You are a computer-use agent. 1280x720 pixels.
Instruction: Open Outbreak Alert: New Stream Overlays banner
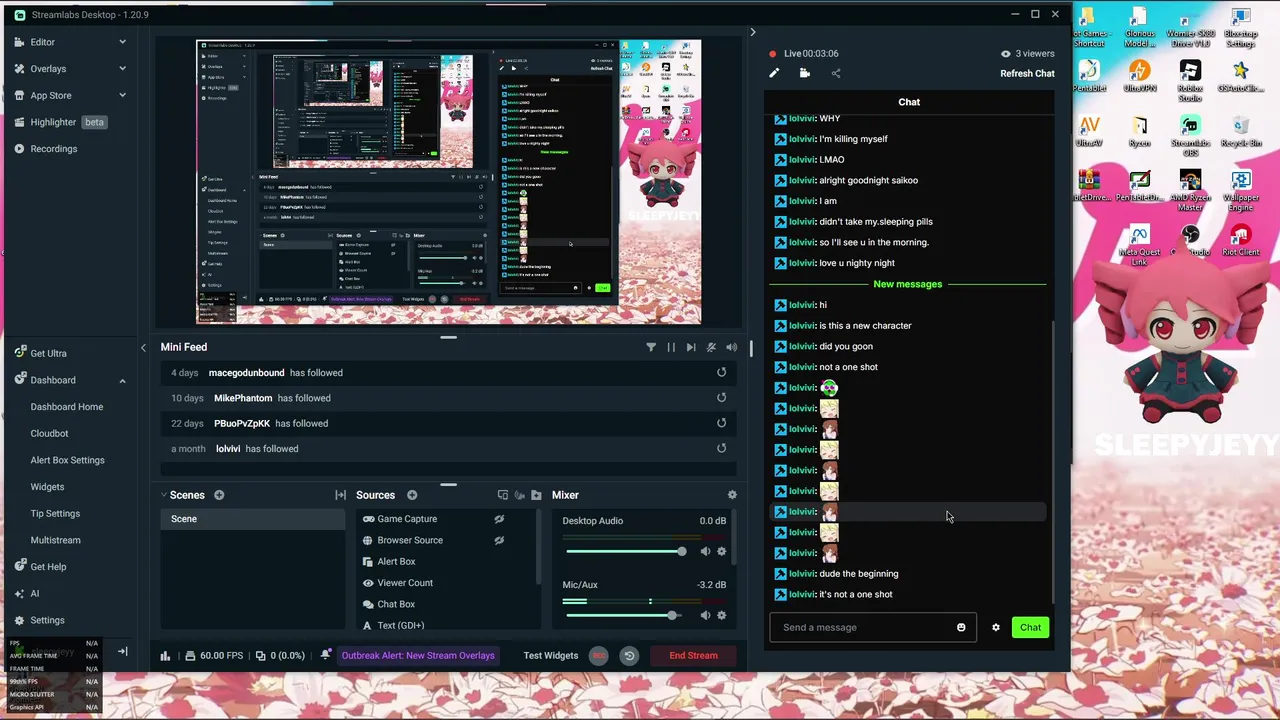pos(418,656)
